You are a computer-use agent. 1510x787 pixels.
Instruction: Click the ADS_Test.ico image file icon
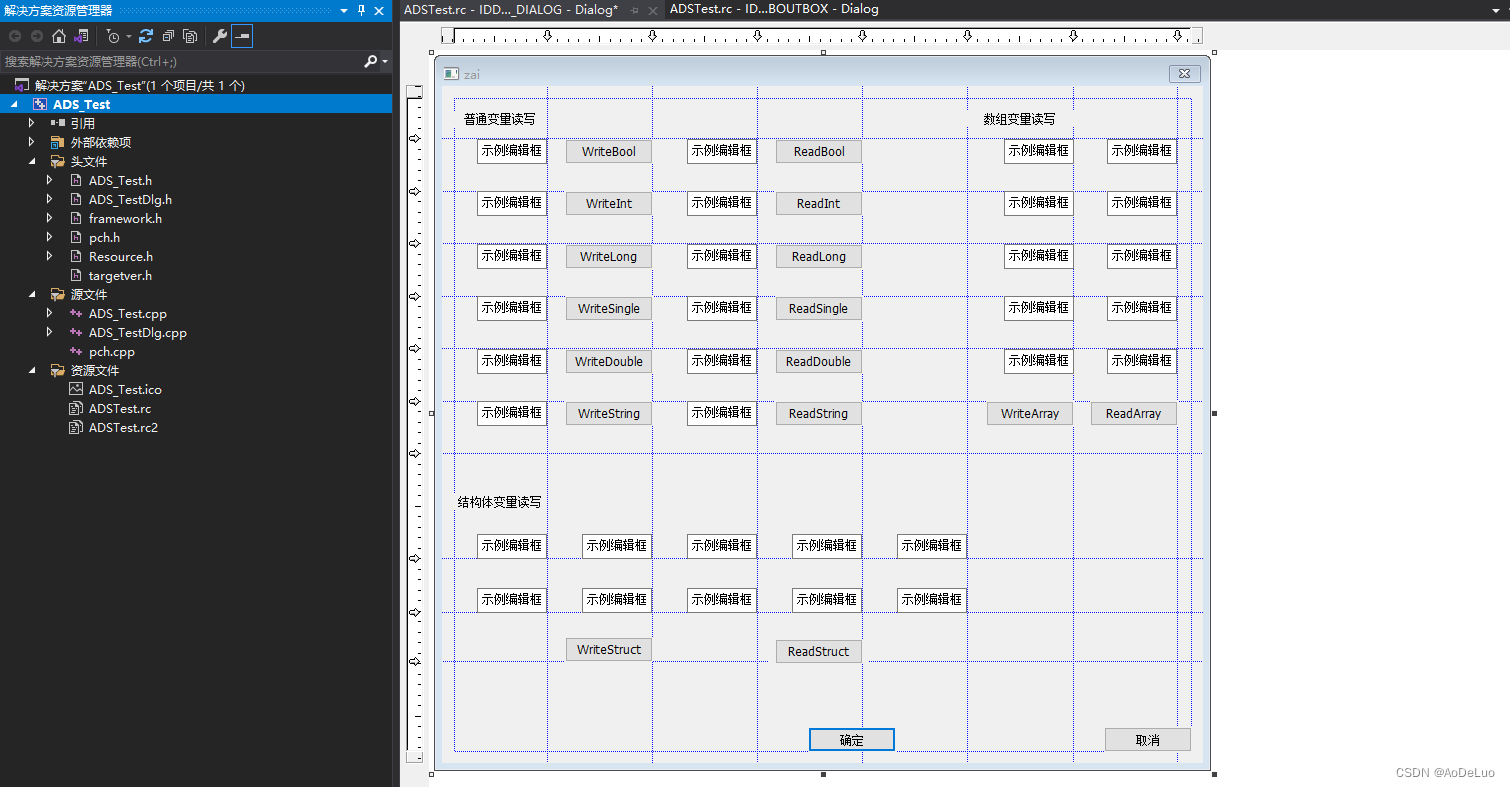76,389
